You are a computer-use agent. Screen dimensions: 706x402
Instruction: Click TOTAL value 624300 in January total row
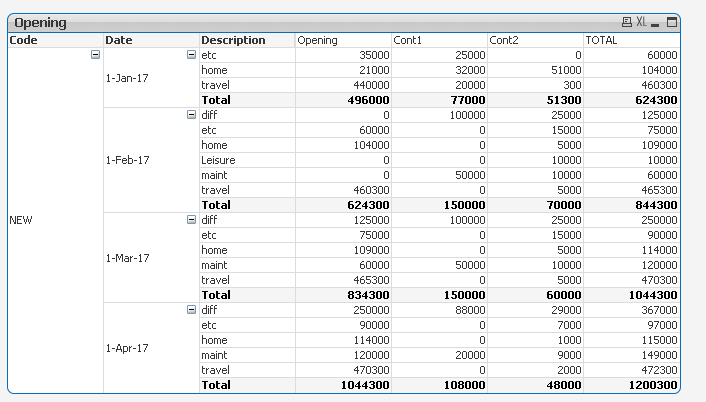pos(631,100)
